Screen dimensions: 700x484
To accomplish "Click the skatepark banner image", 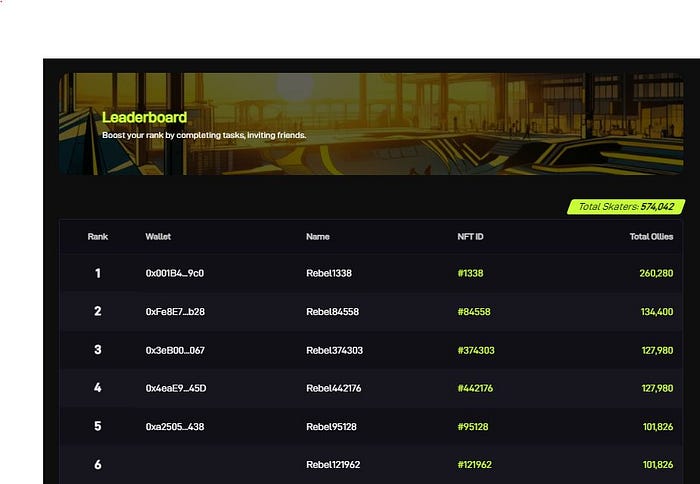I will pos(371,124).
